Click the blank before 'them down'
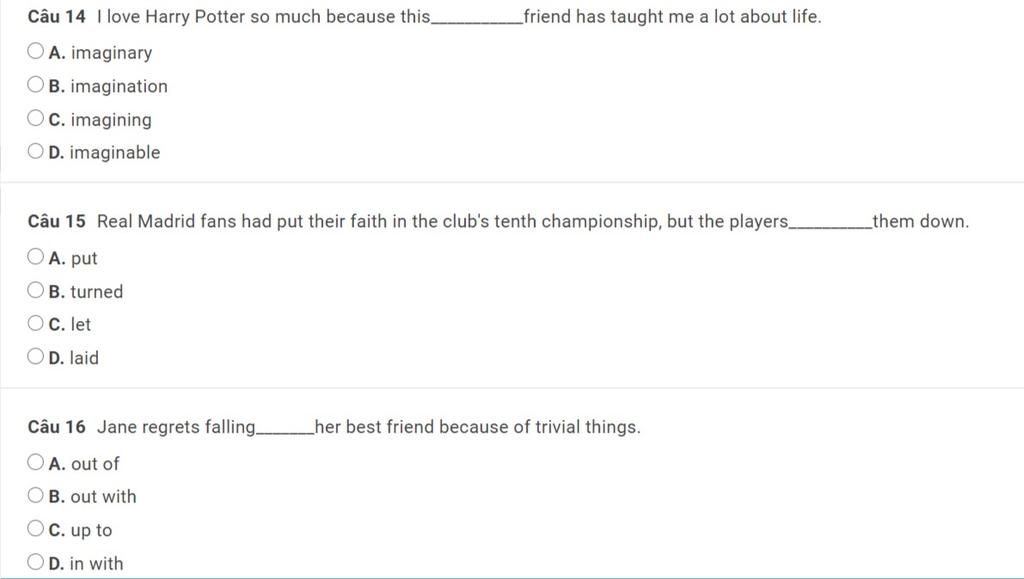 (831, 223)
